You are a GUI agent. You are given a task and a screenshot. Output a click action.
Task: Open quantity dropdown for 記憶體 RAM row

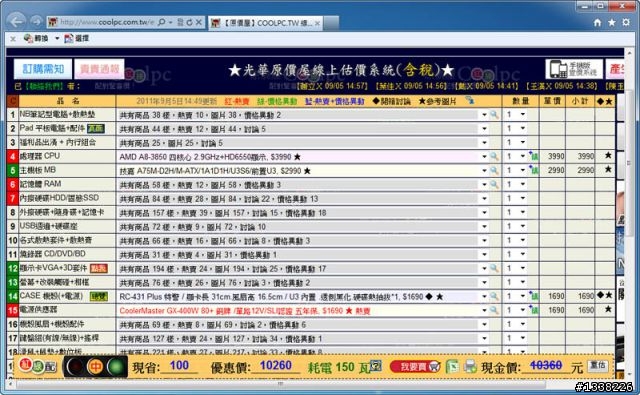[x=523, y=184]
